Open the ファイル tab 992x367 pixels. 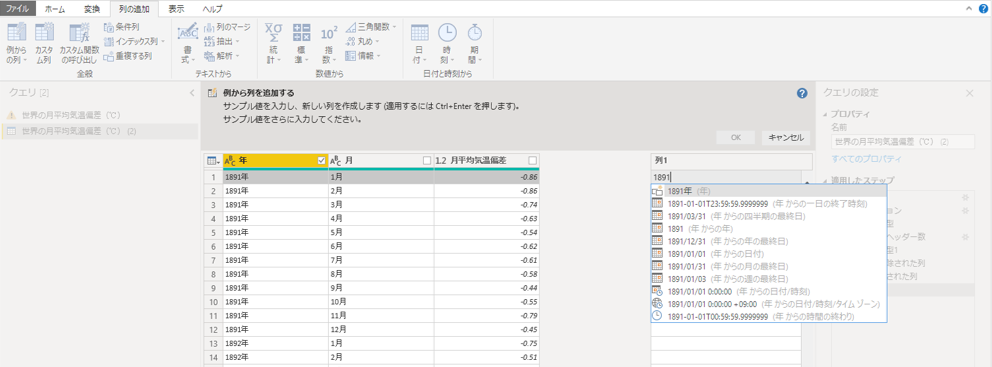tap(18, 9)
